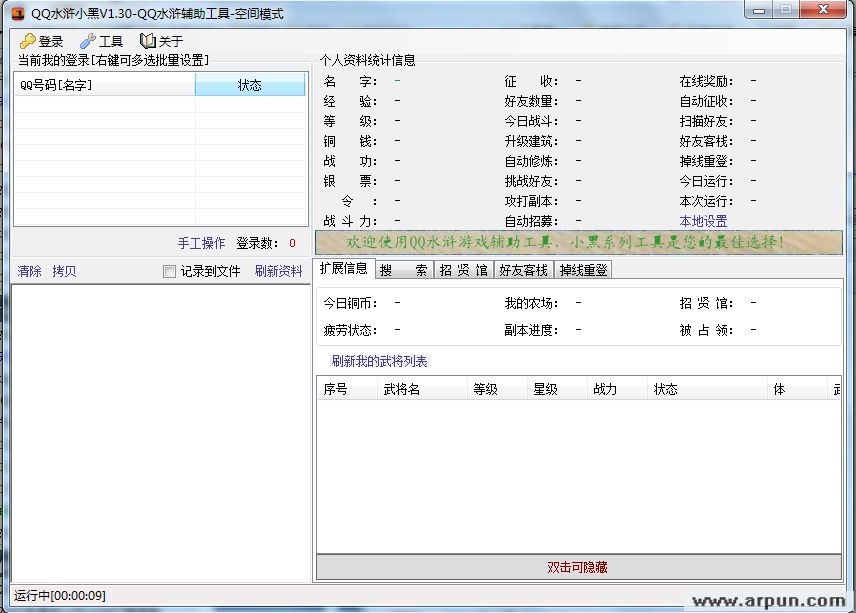The height and width of the screenshot is (613, 856).
Task: Switch to the 扩展信息 tab
Action: 344,269
